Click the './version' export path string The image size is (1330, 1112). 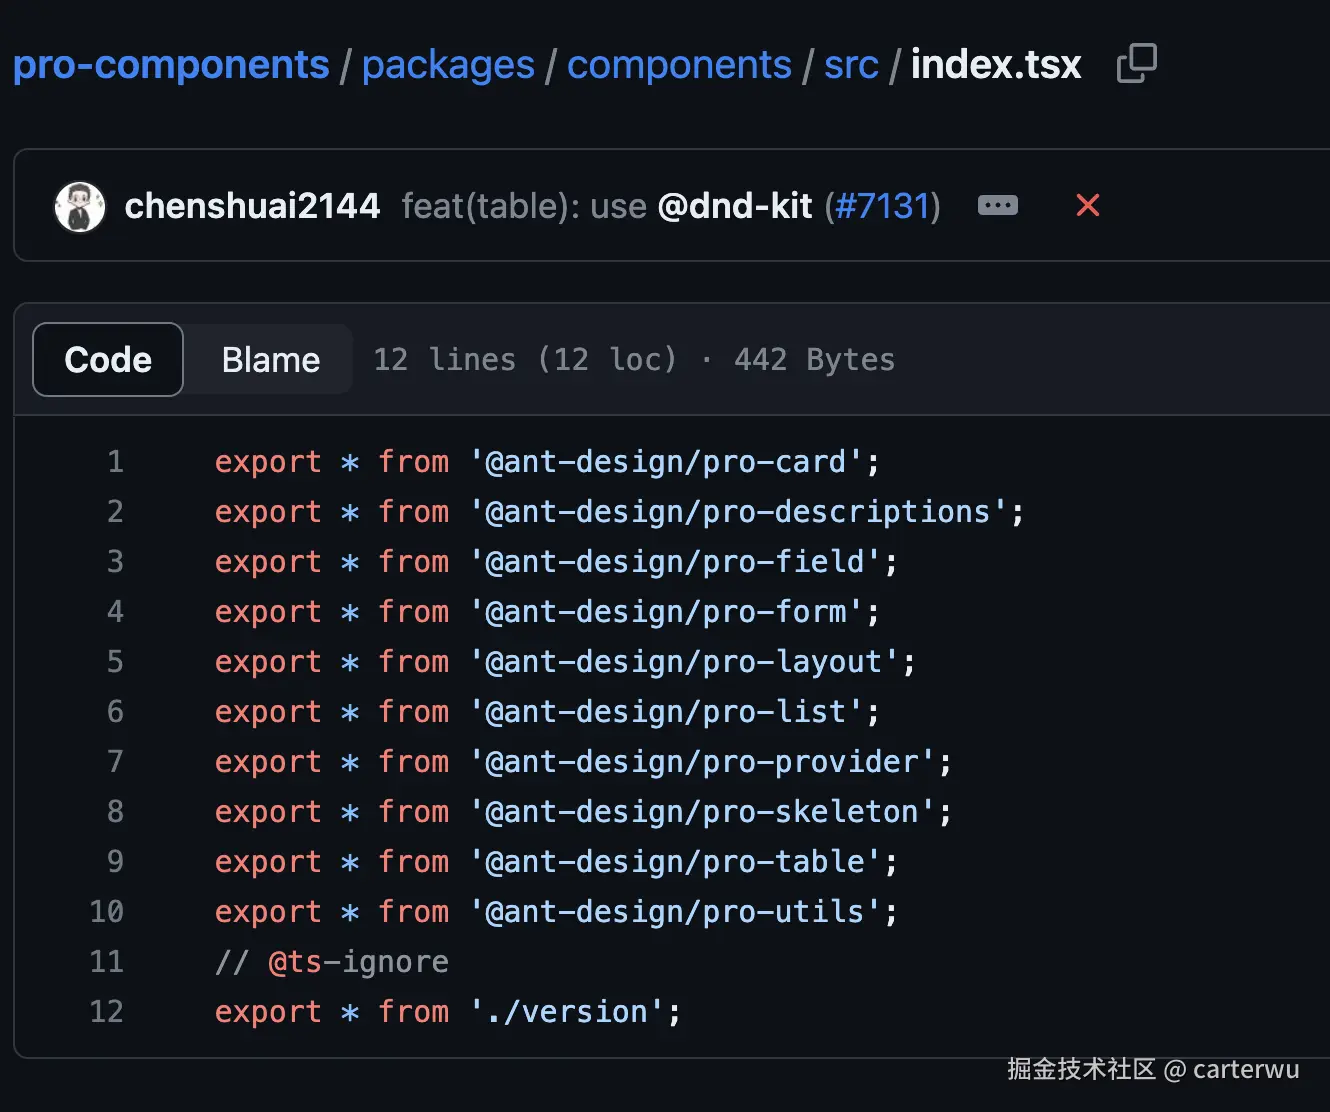click(567, 1012)
